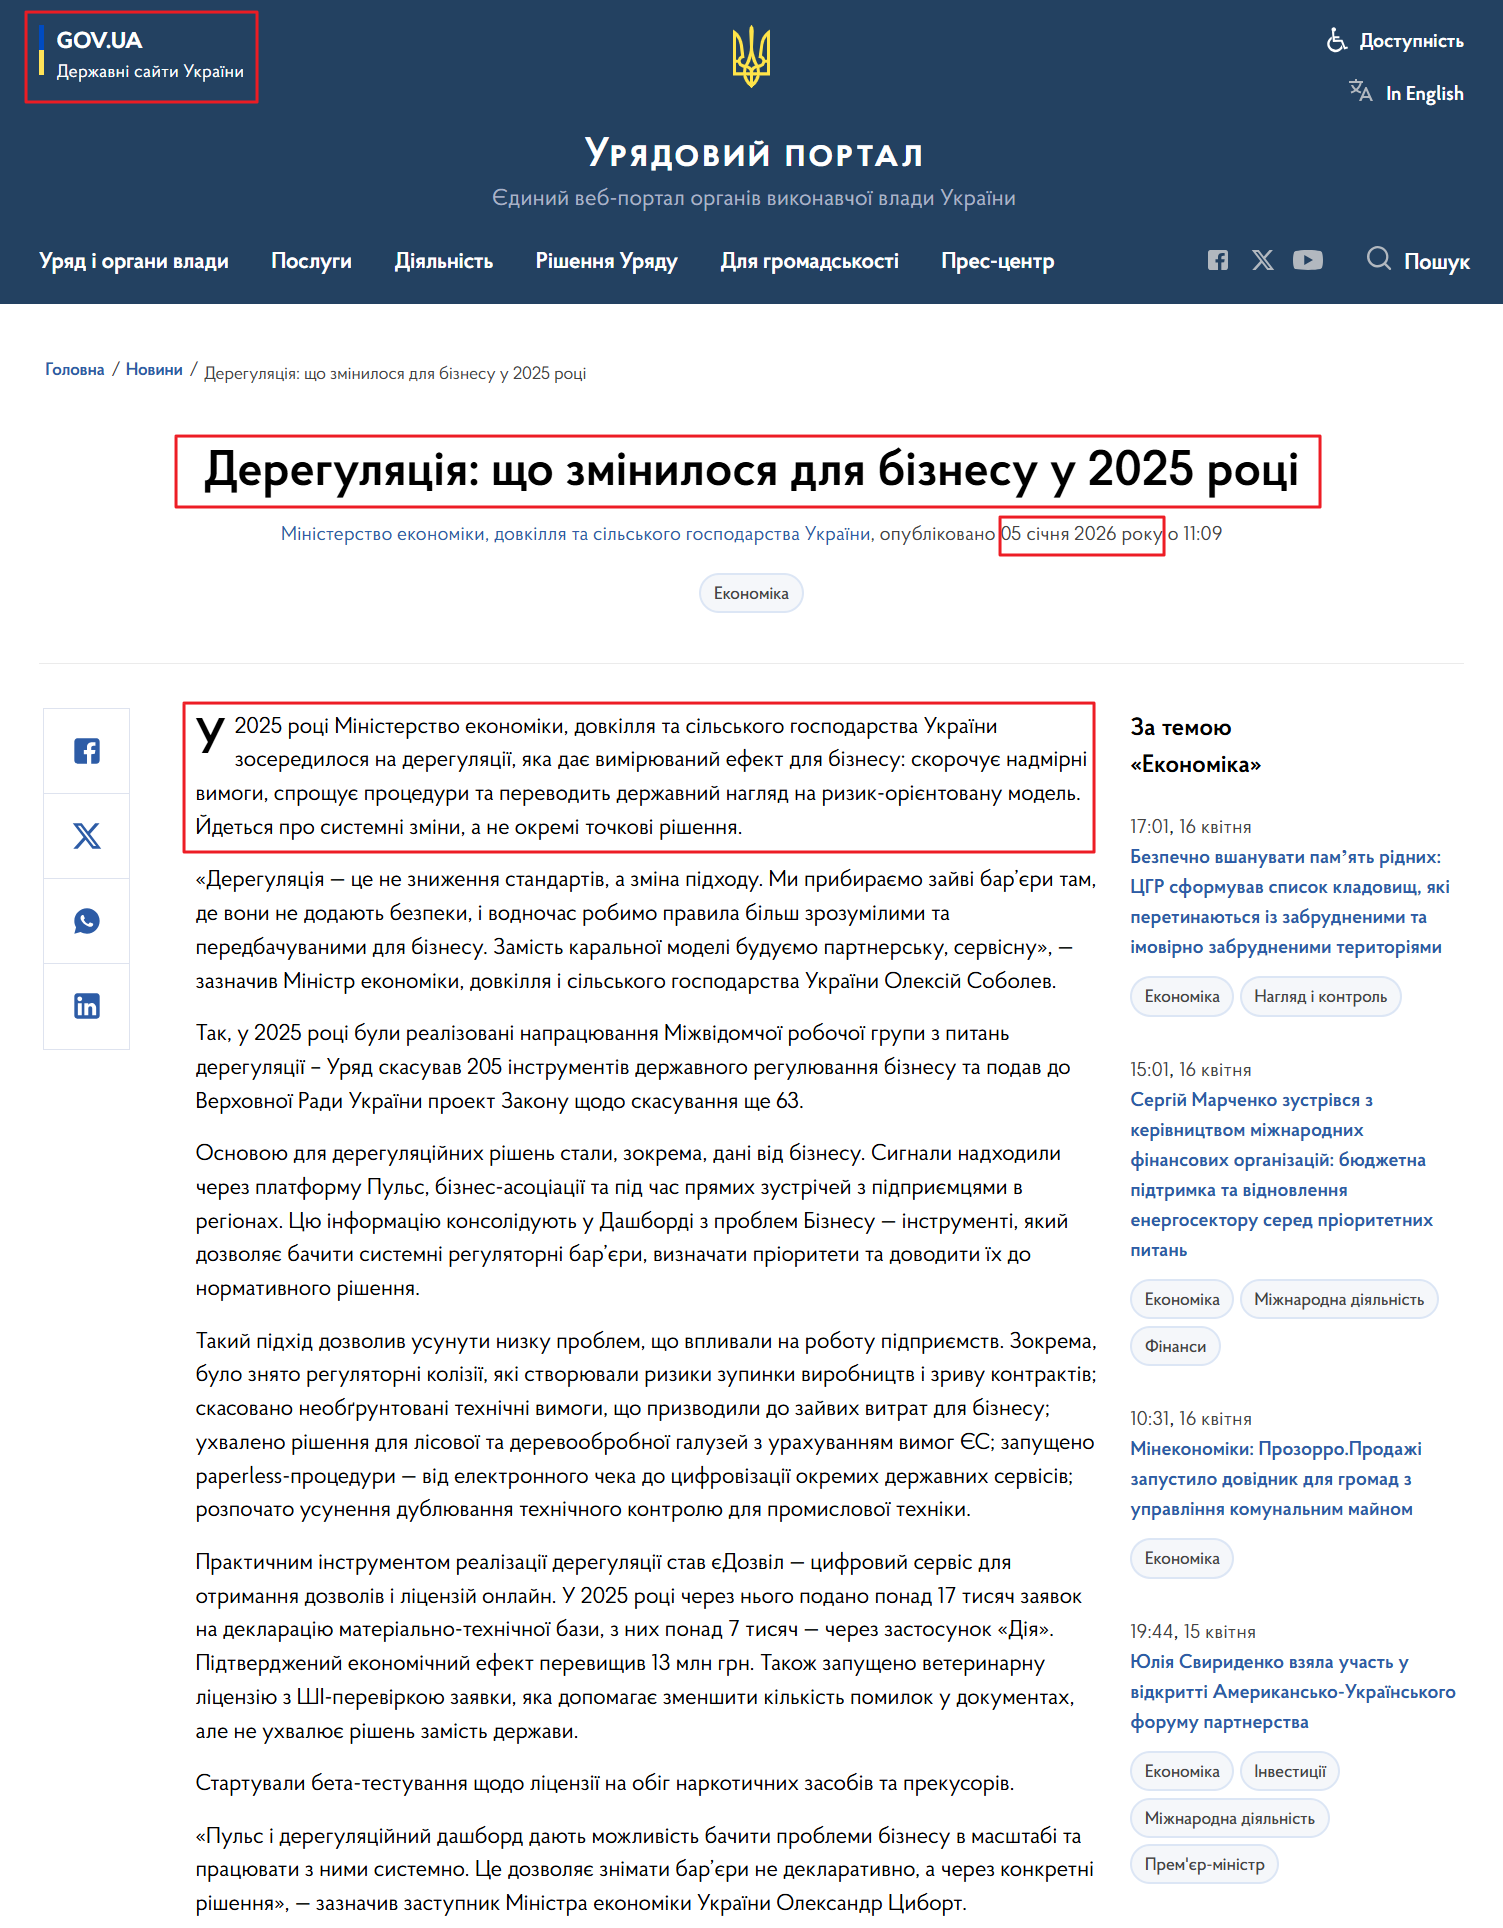1503x1928 pixels.
Task: Click the Нагляд і контроль tag
Action: coord(1320,997)
